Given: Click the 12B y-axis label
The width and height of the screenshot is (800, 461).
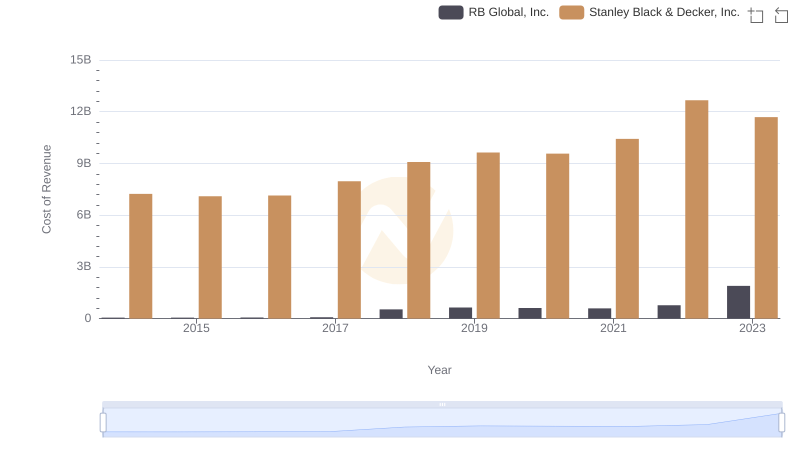Looking at the screenshot, I should coord(81,111).
